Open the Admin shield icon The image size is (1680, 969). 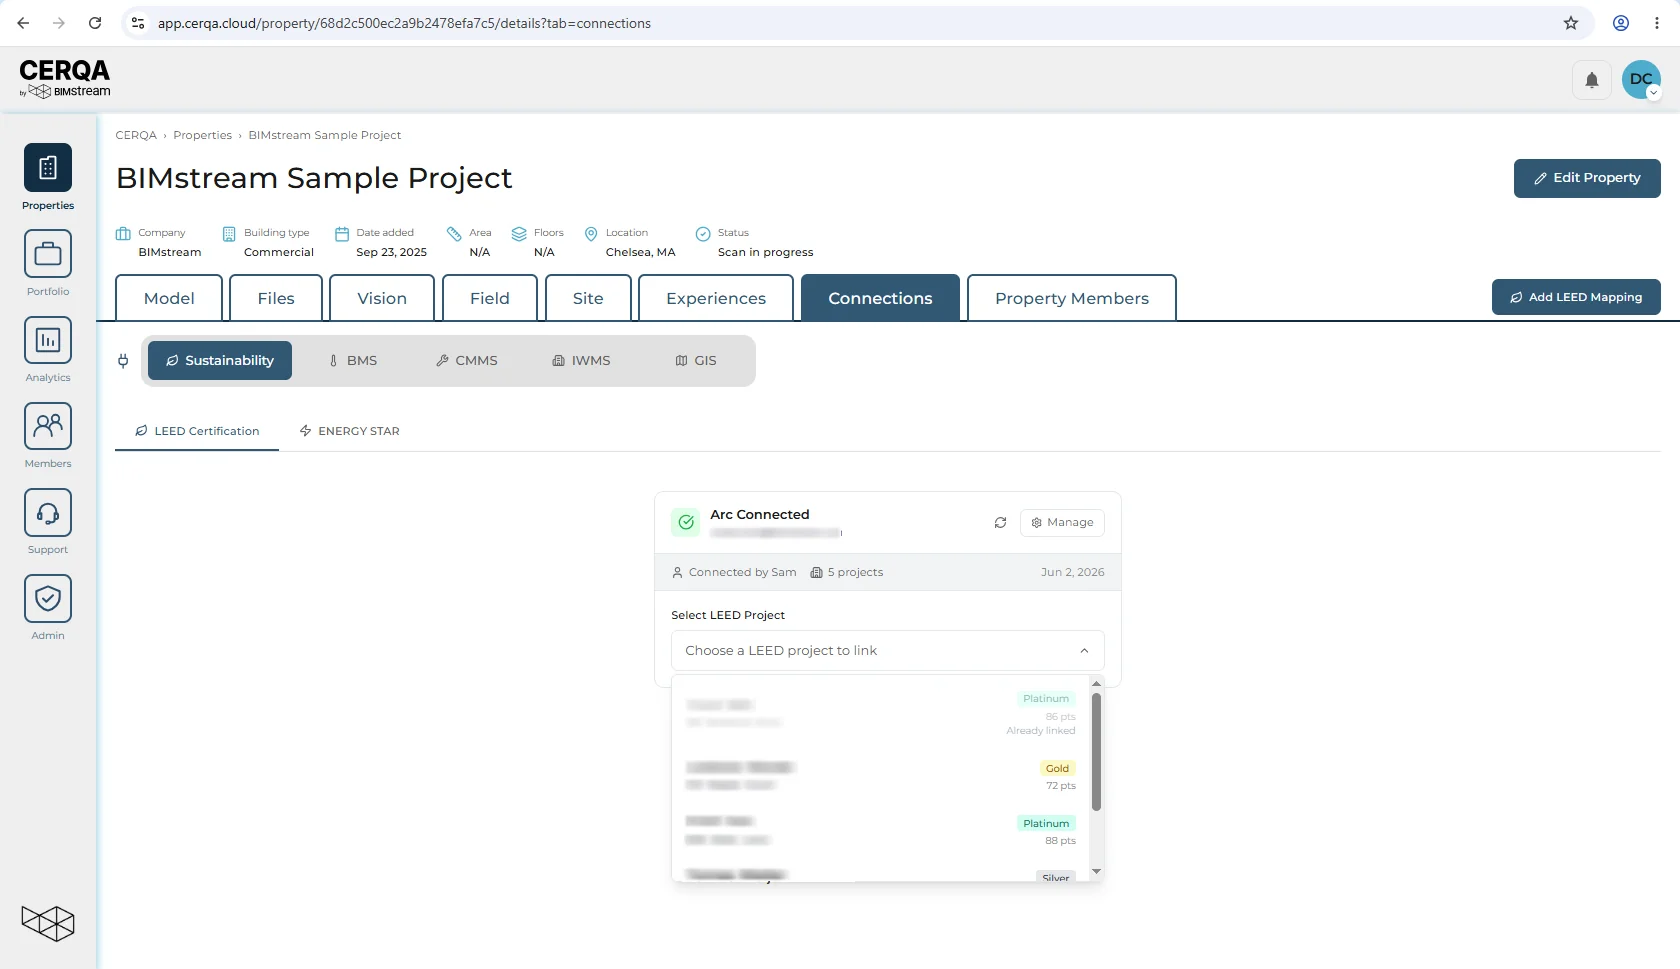click(x=48, y=597)
